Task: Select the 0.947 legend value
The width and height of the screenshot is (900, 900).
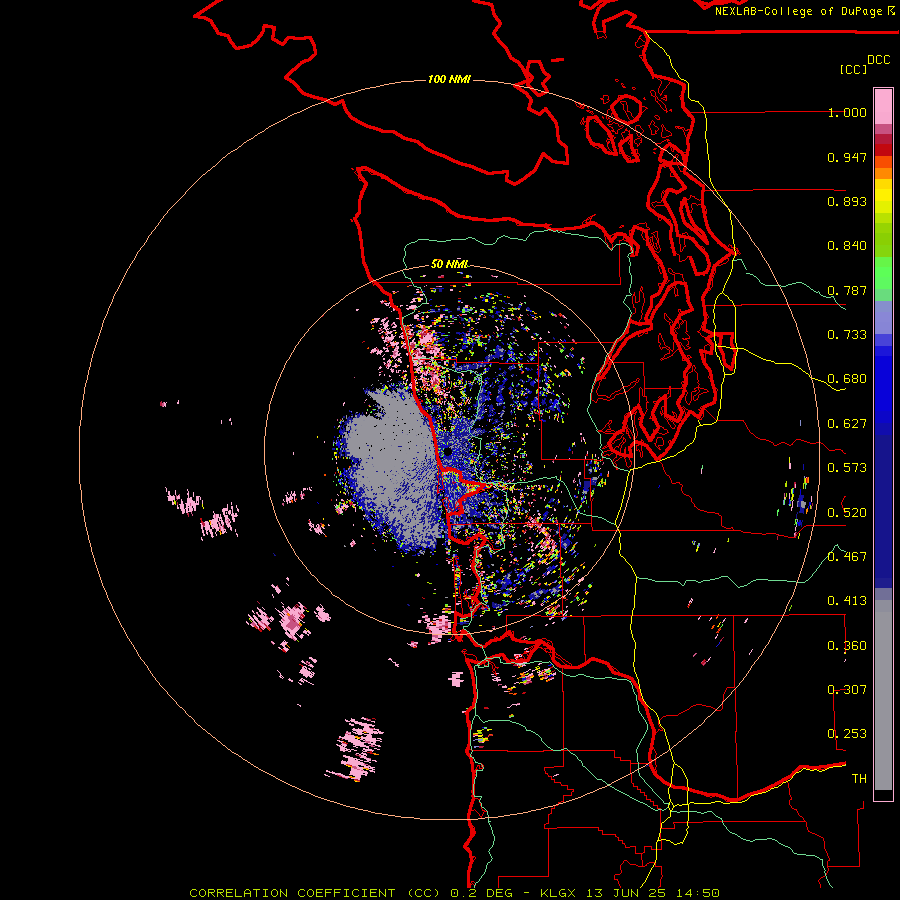Action: [847, 157]
